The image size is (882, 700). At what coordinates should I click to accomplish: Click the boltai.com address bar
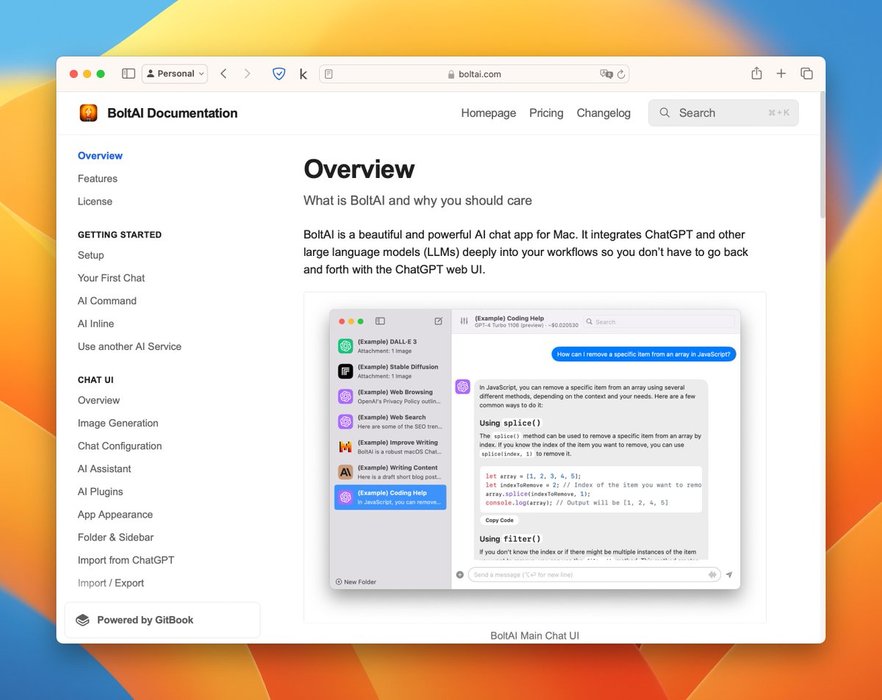(474, 74)
